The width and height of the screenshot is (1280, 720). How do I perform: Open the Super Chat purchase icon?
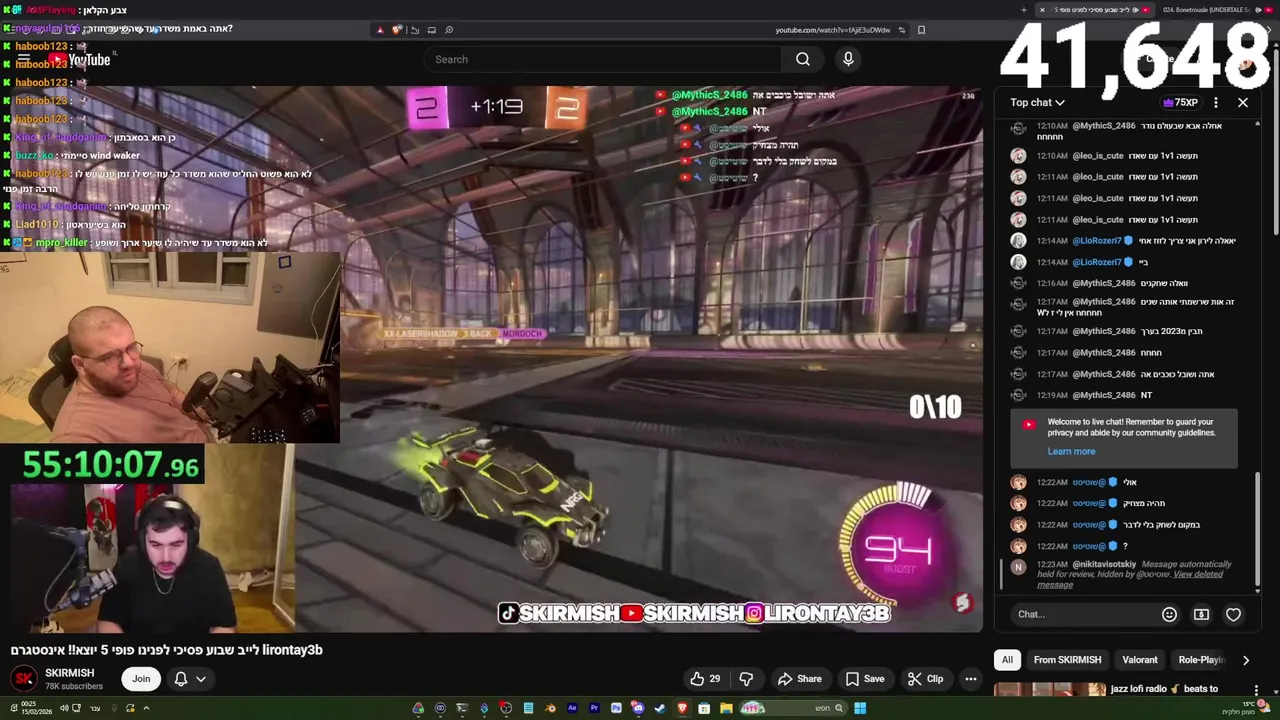click(x=1201, y=614)
